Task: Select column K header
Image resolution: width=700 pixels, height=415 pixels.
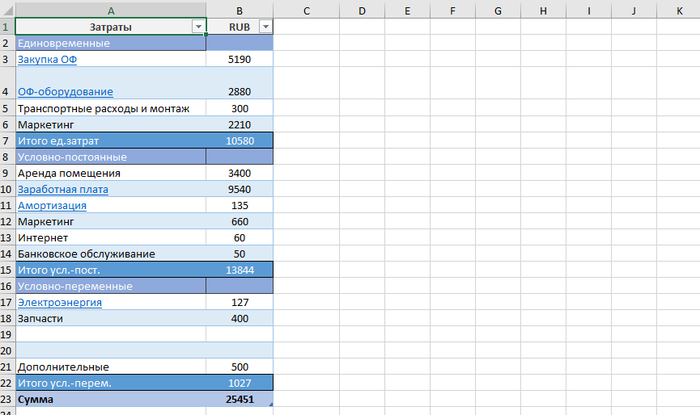Action: click(x=679, y=10)
